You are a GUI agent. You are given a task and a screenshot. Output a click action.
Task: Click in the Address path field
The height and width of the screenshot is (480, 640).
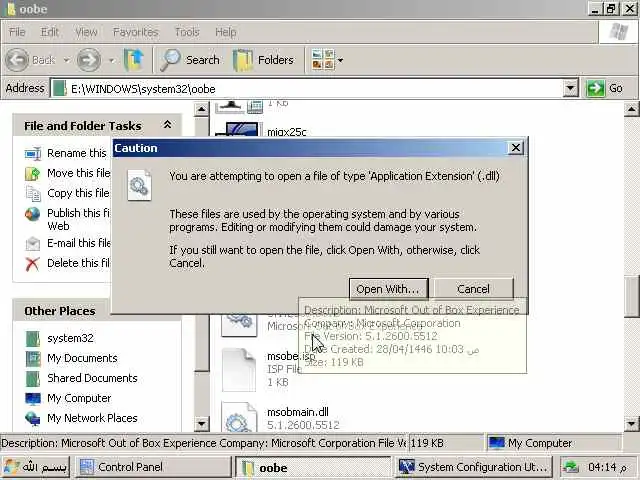[x=306, y=89]
